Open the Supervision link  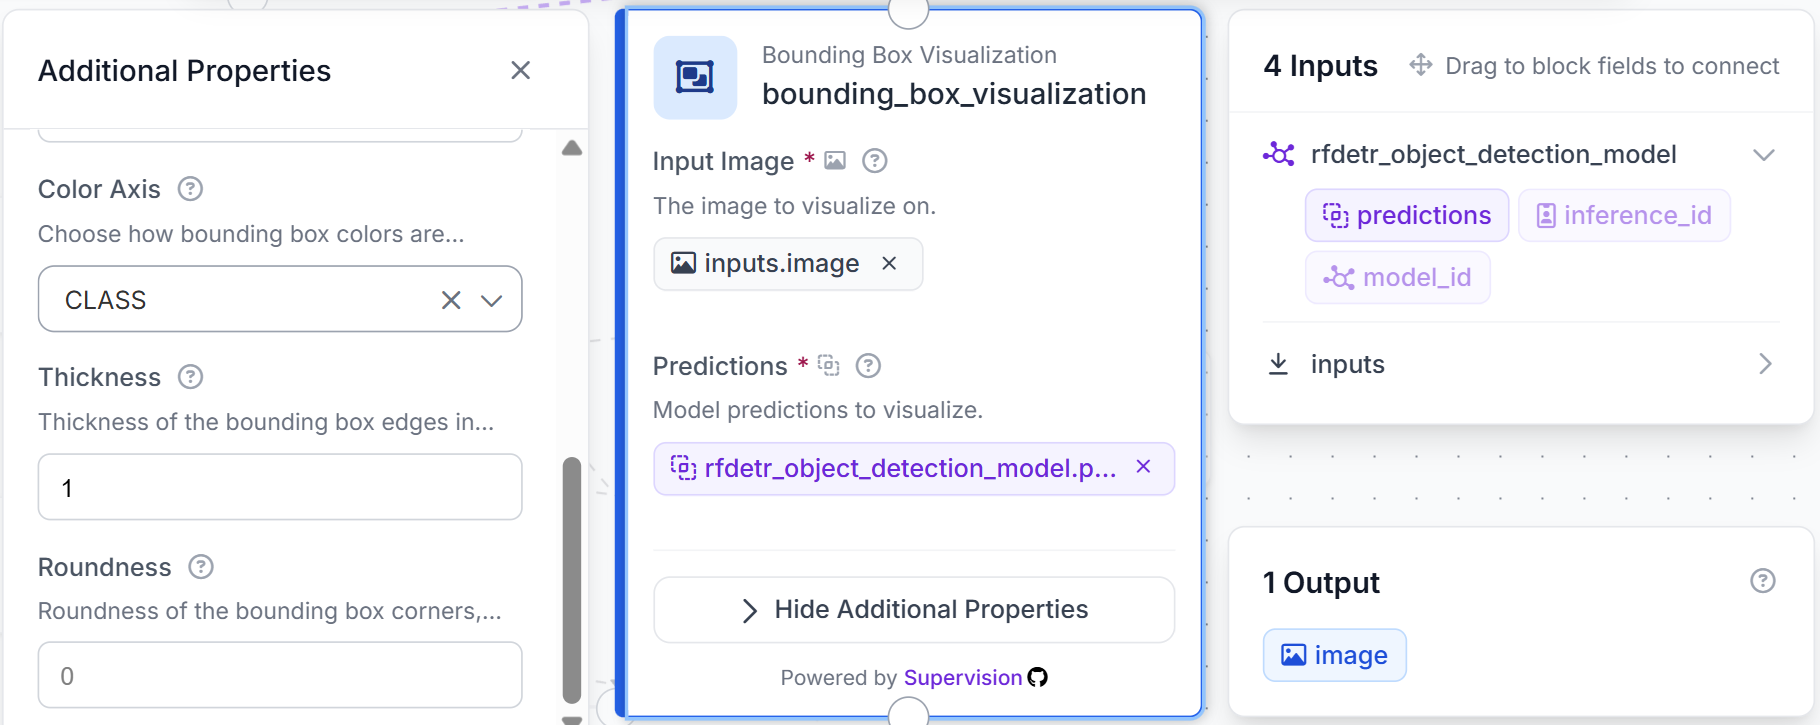(x=963, y=677)
